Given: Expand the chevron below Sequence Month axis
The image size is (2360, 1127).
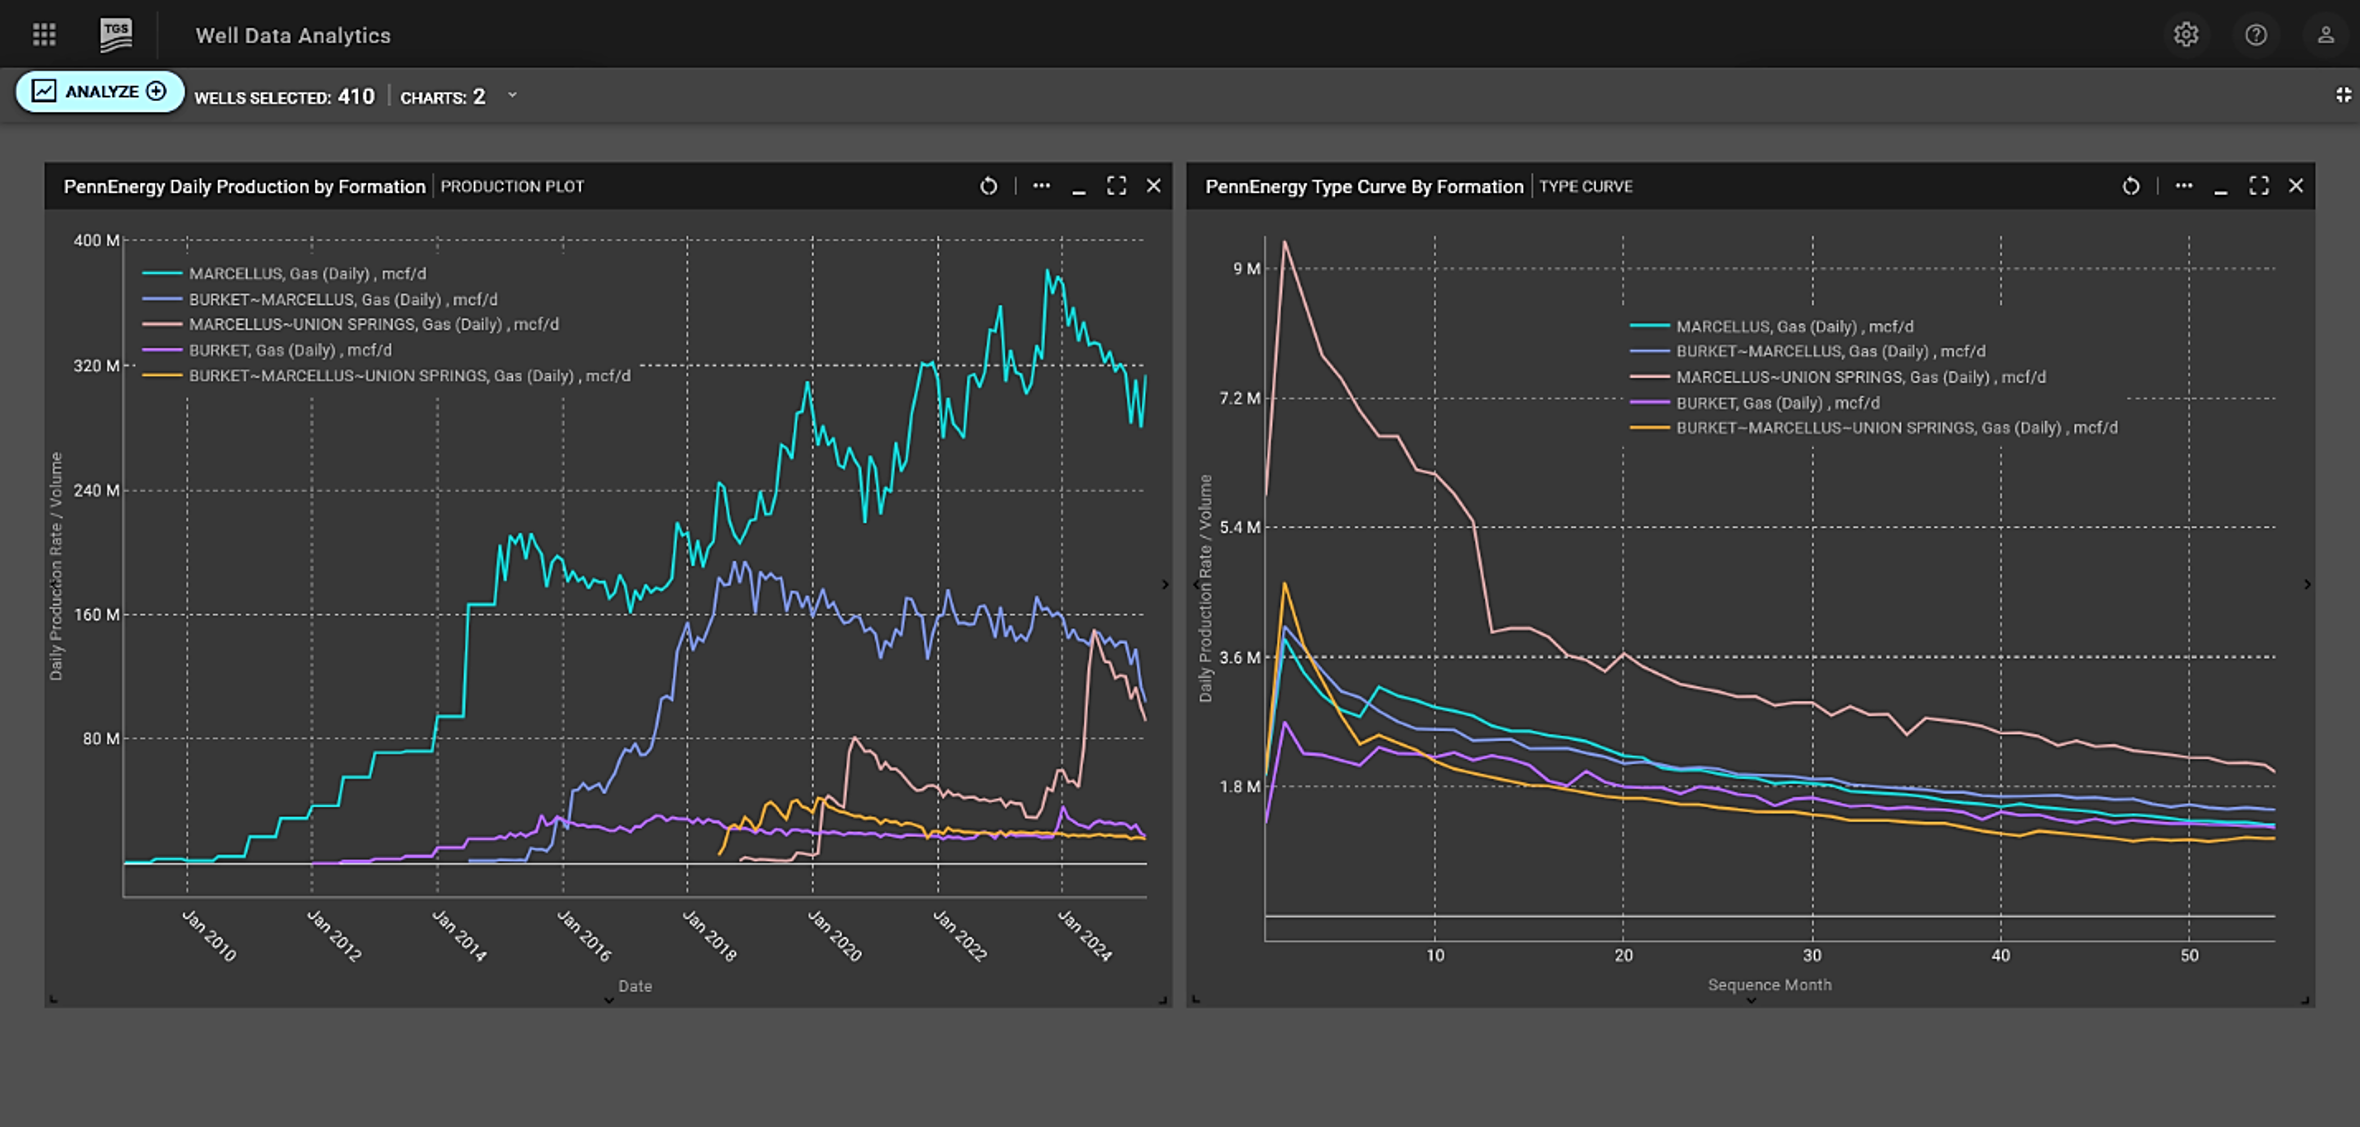Looking at the screenshot, I should (1751, 1000).
